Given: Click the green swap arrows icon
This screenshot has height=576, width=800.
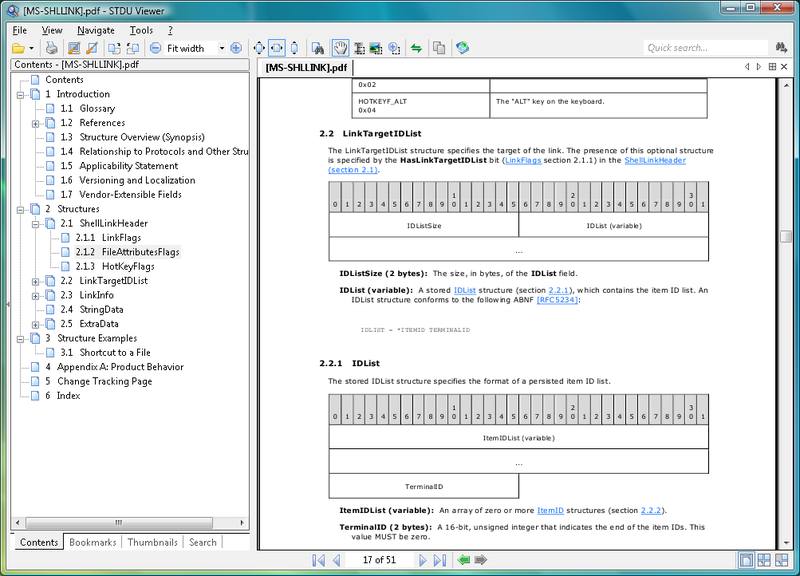Looking at the screenshot, I should tap(416, 48).
